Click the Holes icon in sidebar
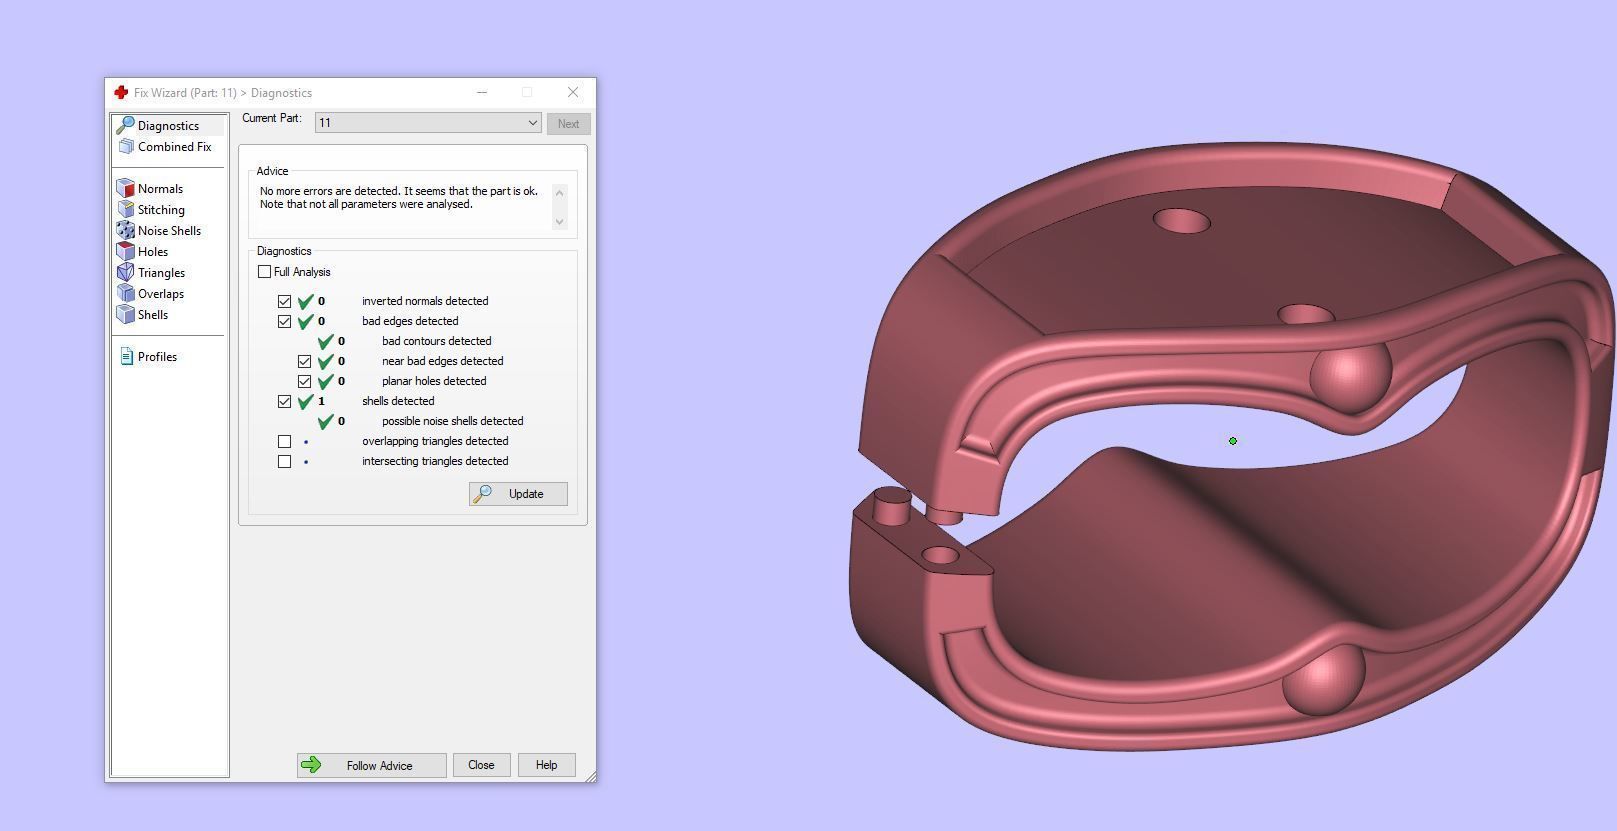Viewport: 1617px width, 831px height. tap(125, 251)
